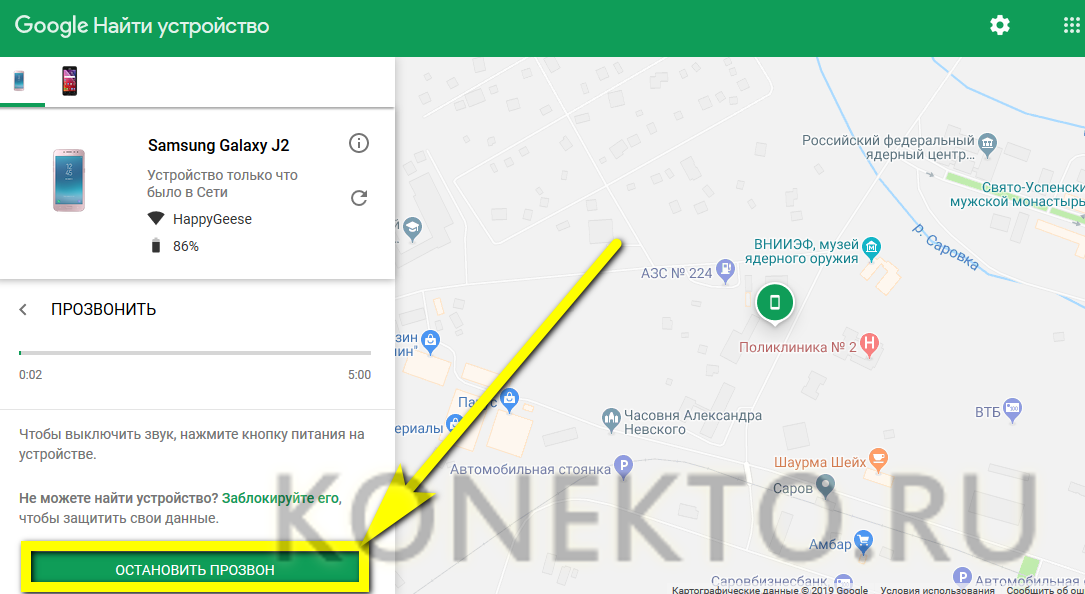Click Заблокируйте его link
Viewport: 1085px width, 594px height.
(281, 498)
